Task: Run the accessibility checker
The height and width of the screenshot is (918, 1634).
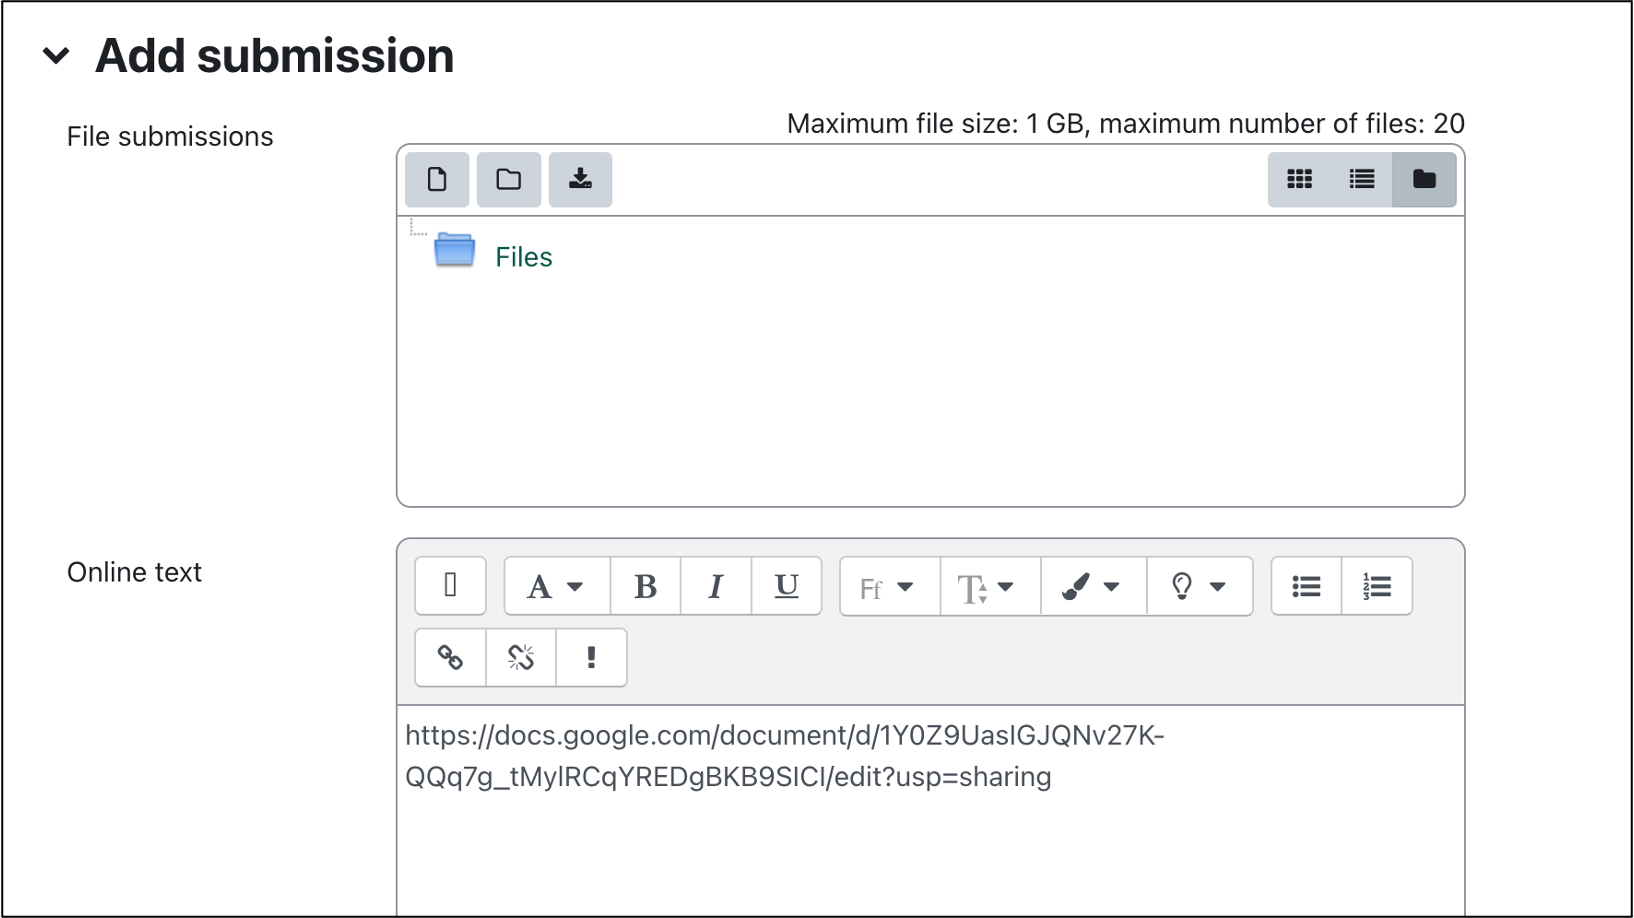Action: click(591, 657)
